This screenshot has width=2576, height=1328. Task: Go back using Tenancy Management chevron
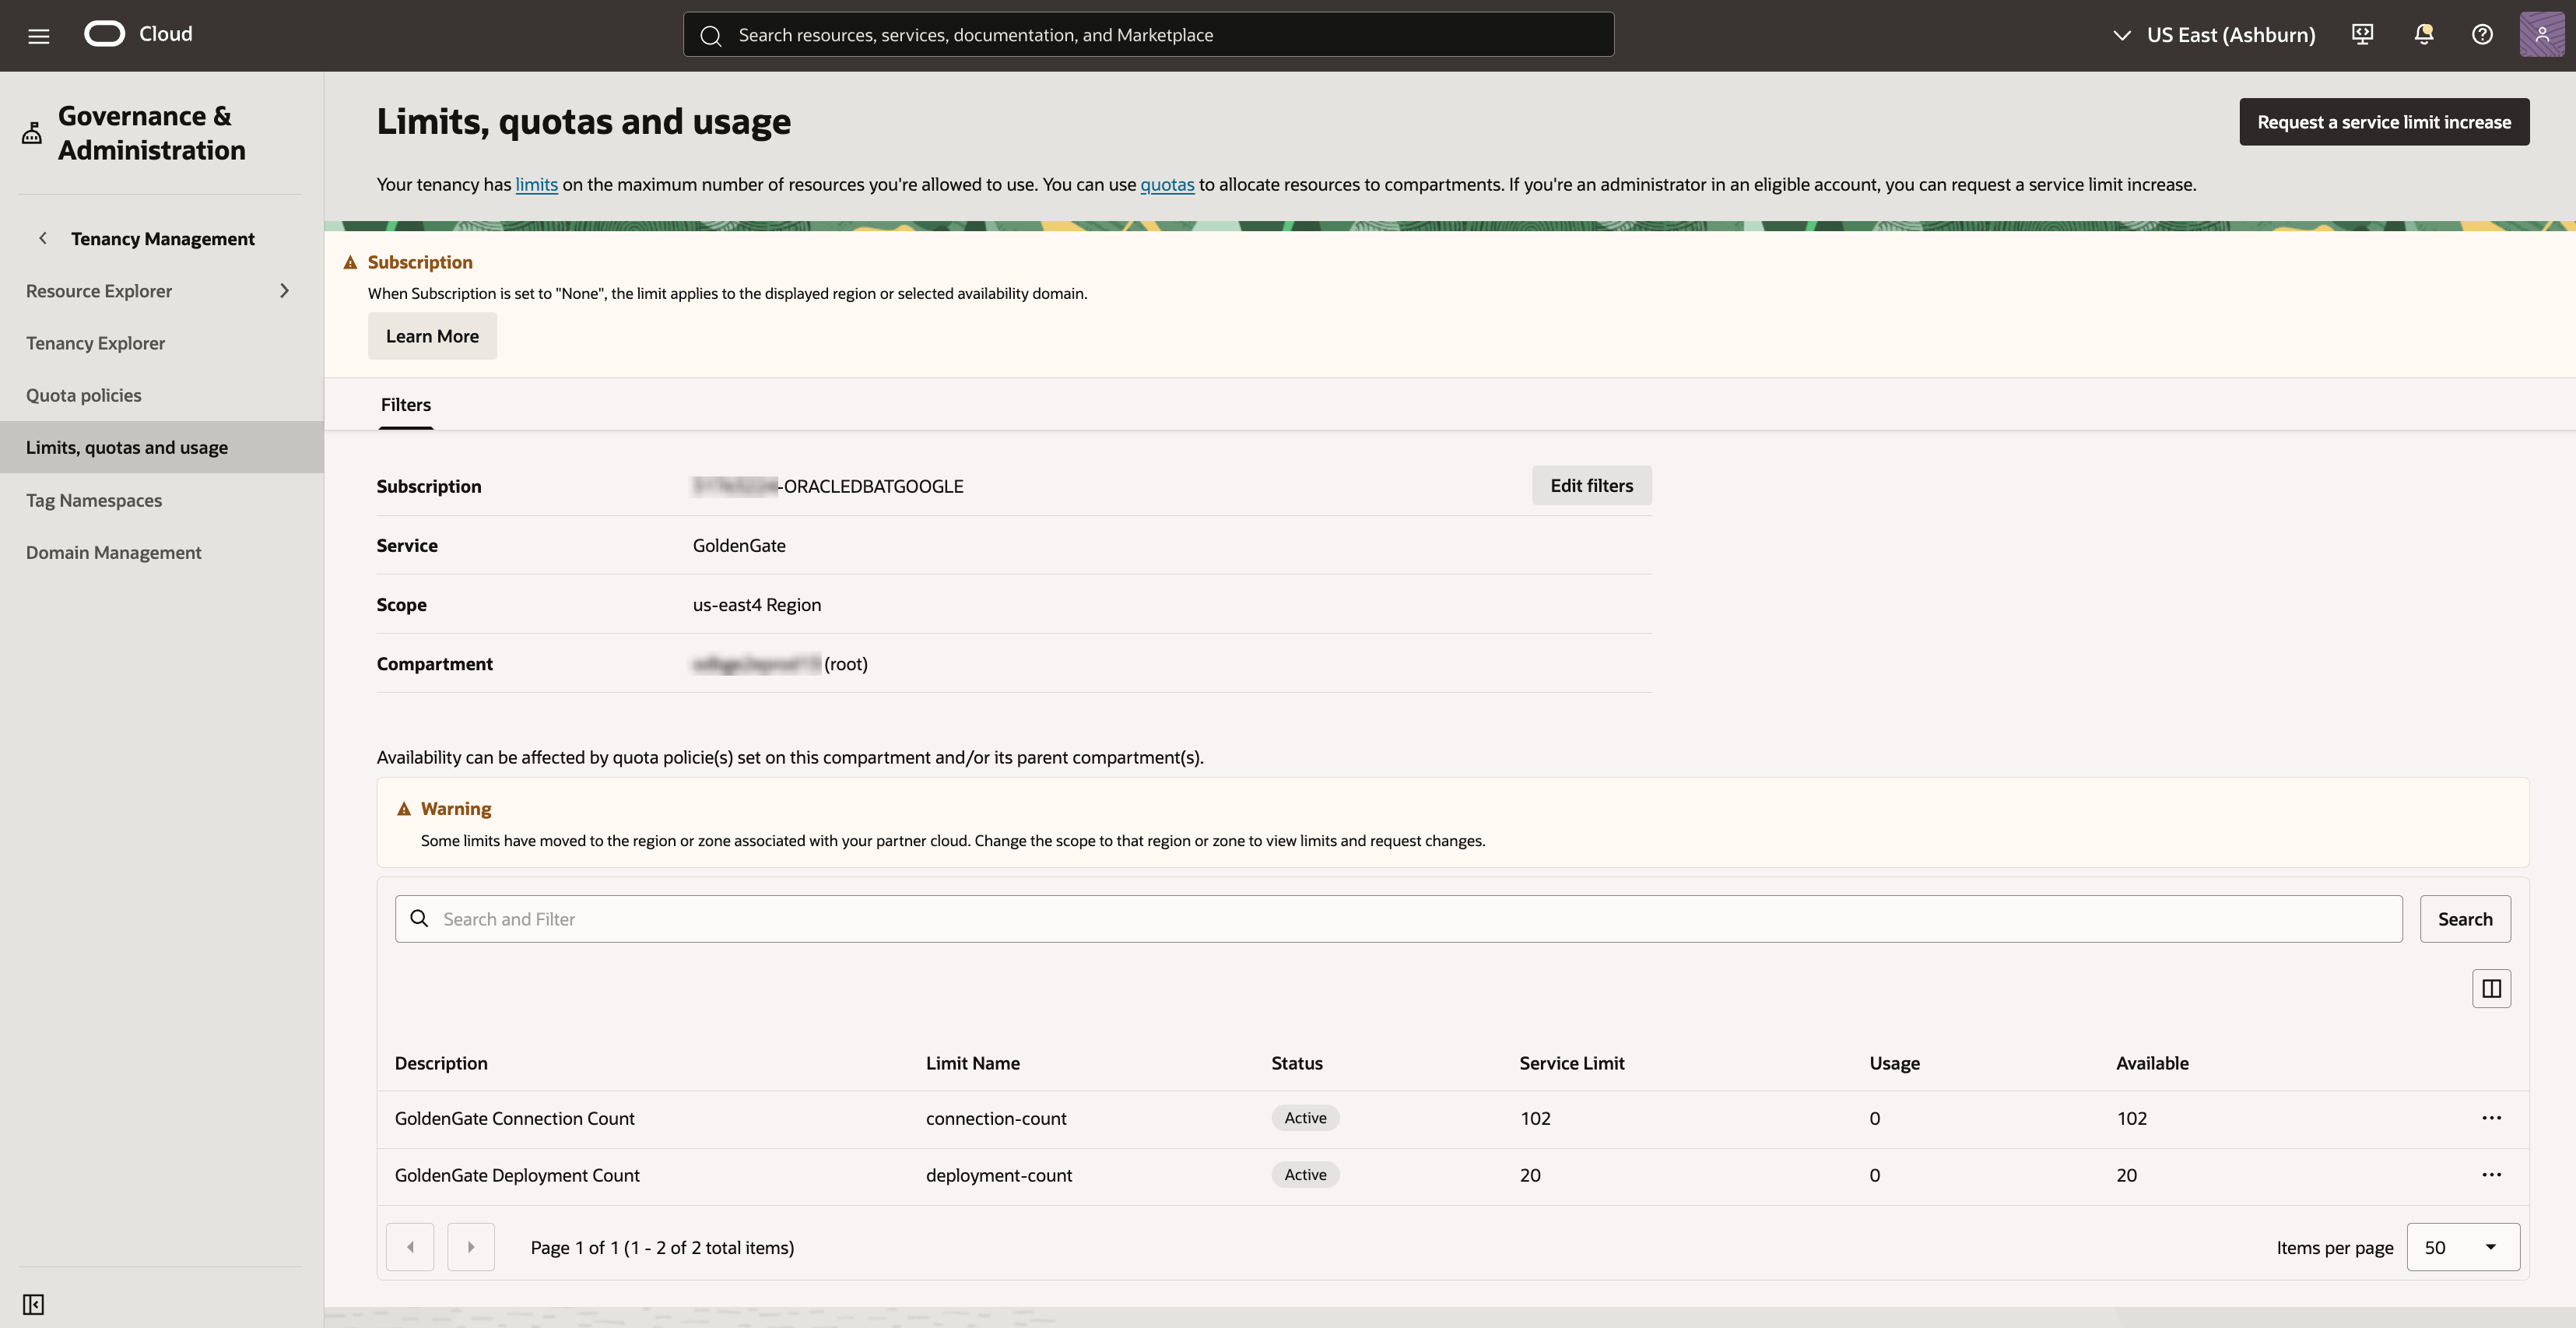(x=43, y=238)
